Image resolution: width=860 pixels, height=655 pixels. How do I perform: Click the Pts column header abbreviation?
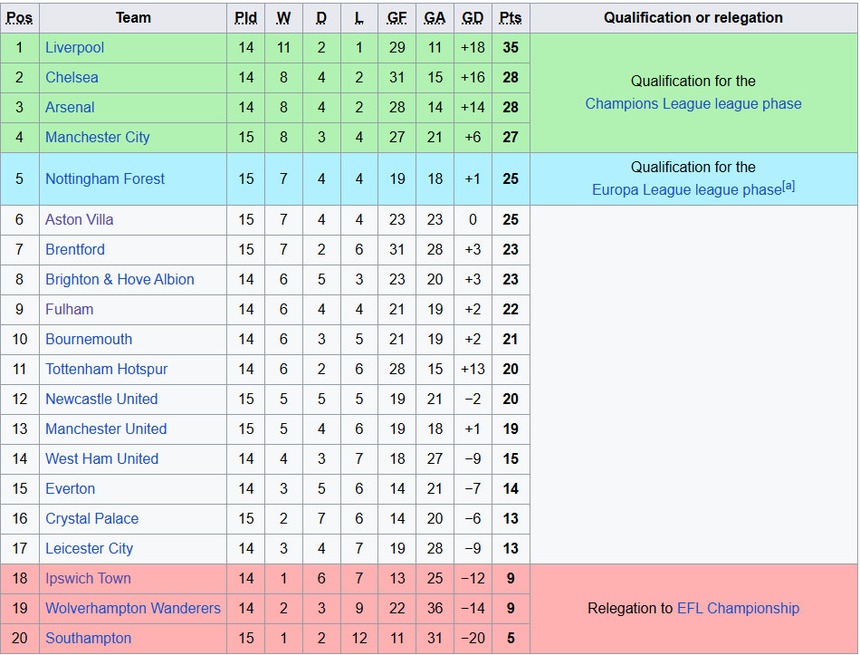tap(510, 17)
